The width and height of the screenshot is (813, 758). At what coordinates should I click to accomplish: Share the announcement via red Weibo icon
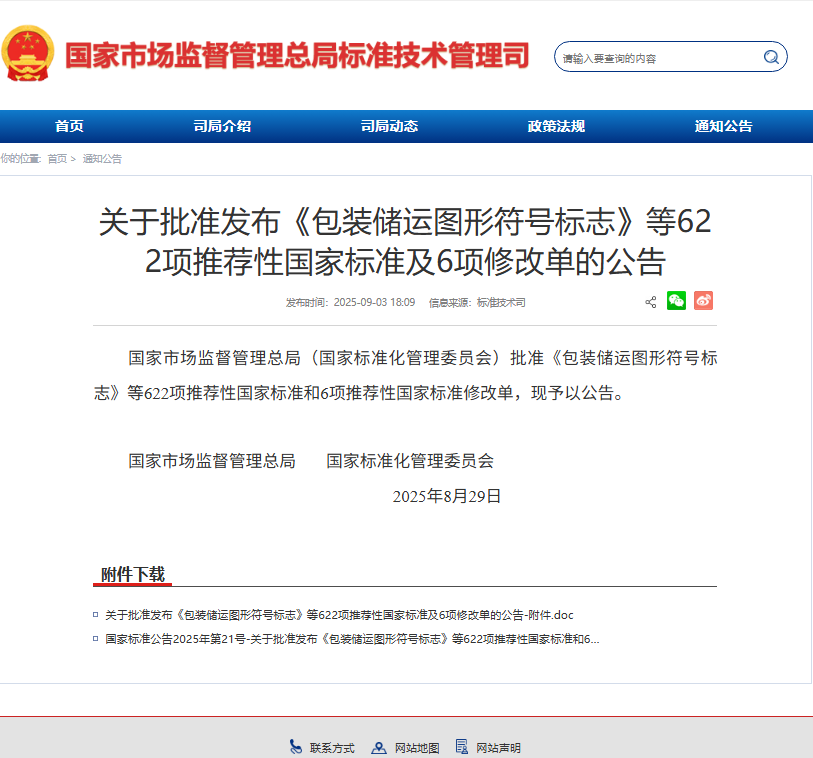pos(703,301)
